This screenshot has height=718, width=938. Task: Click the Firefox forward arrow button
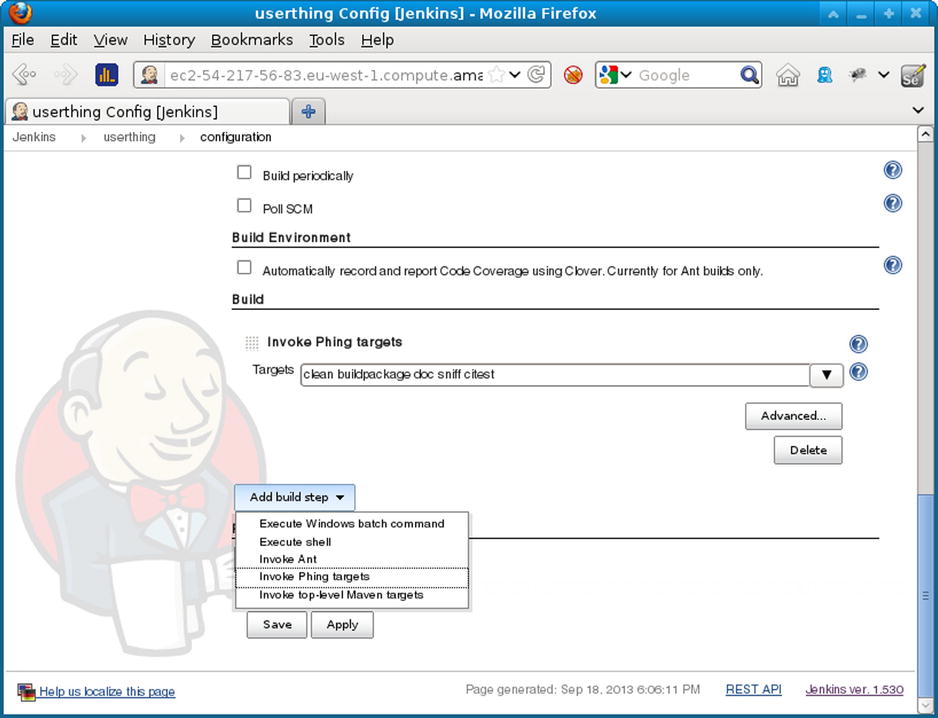(x=66, y=75)
